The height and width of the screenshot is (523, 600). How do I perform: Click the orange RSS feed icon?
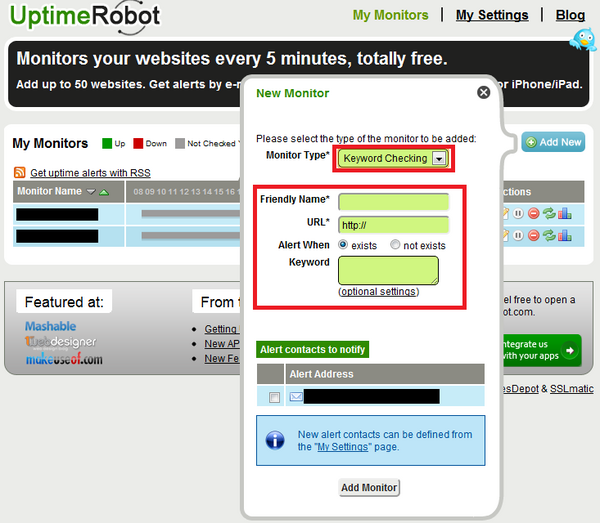(20, 173)
